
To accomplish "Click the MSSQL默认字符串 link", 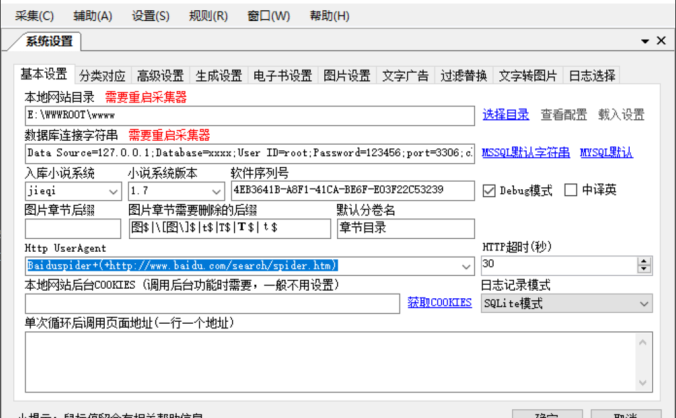I will (x=526, y=152).
